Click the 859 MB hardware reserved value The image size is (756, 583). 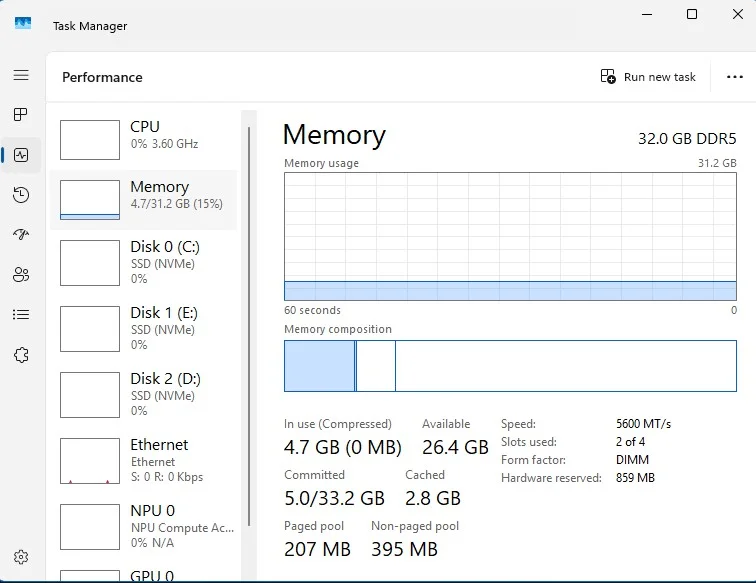click(x=635, y=478)
